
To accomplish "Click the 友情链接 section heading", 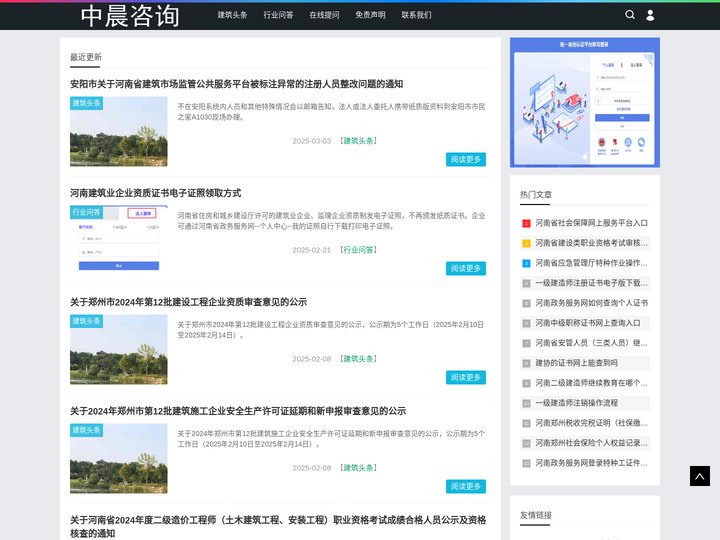I will 536,515.
